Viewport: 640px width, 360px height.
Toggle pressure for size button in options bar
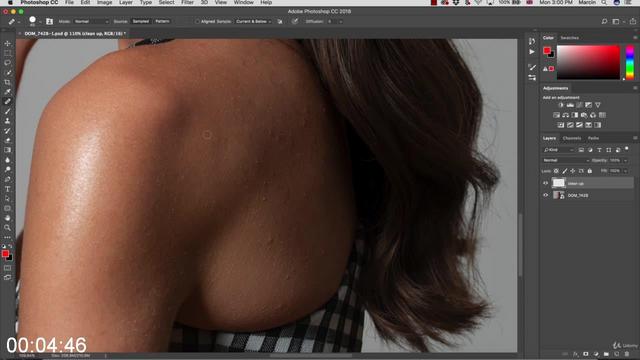click(x=295, y=21)
